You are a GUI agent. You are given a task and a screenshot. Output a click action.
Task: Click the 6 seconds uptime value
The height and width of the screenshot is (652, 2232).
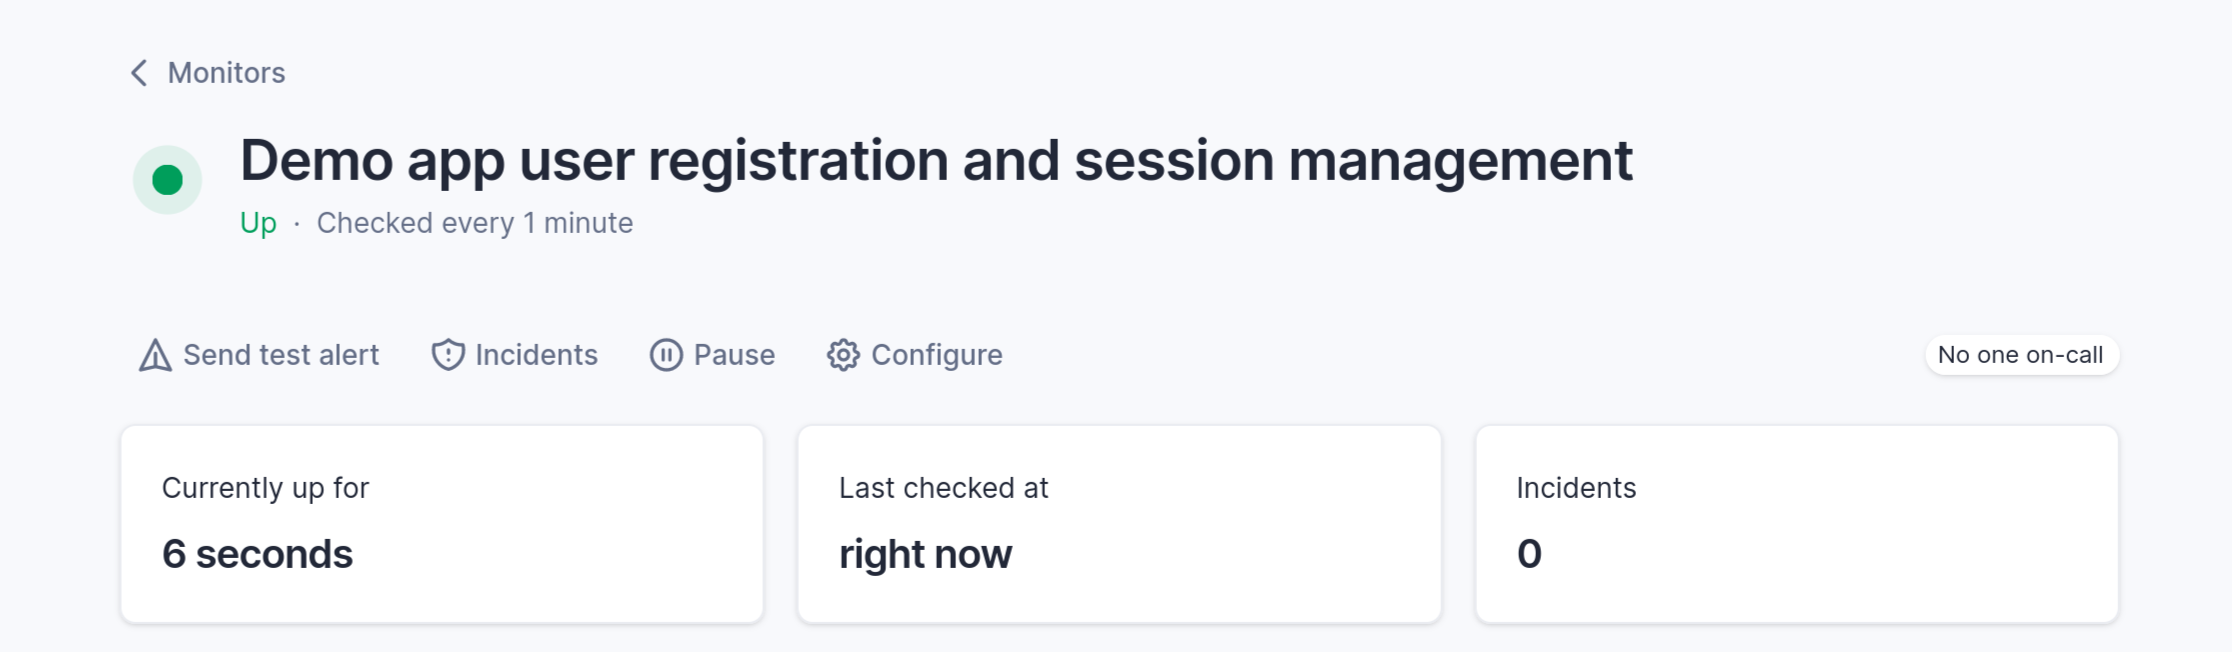(257, 554)
